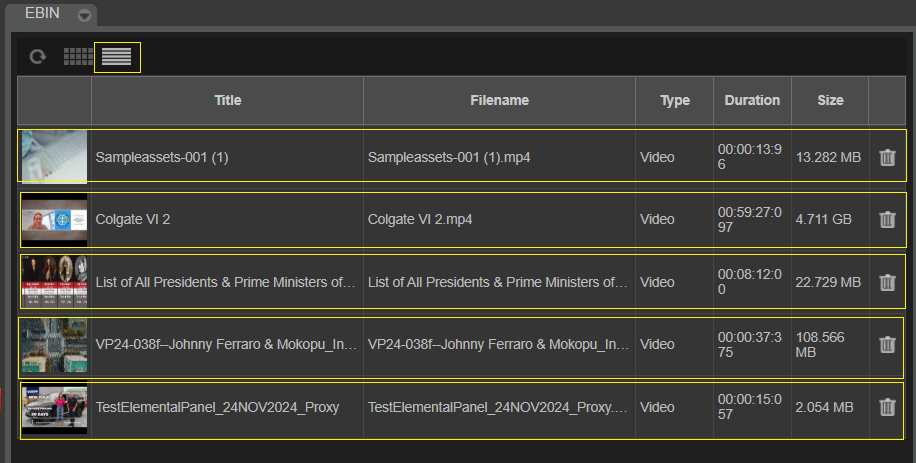Click the Type column header
916x463 pixels.
pos(675,100)
